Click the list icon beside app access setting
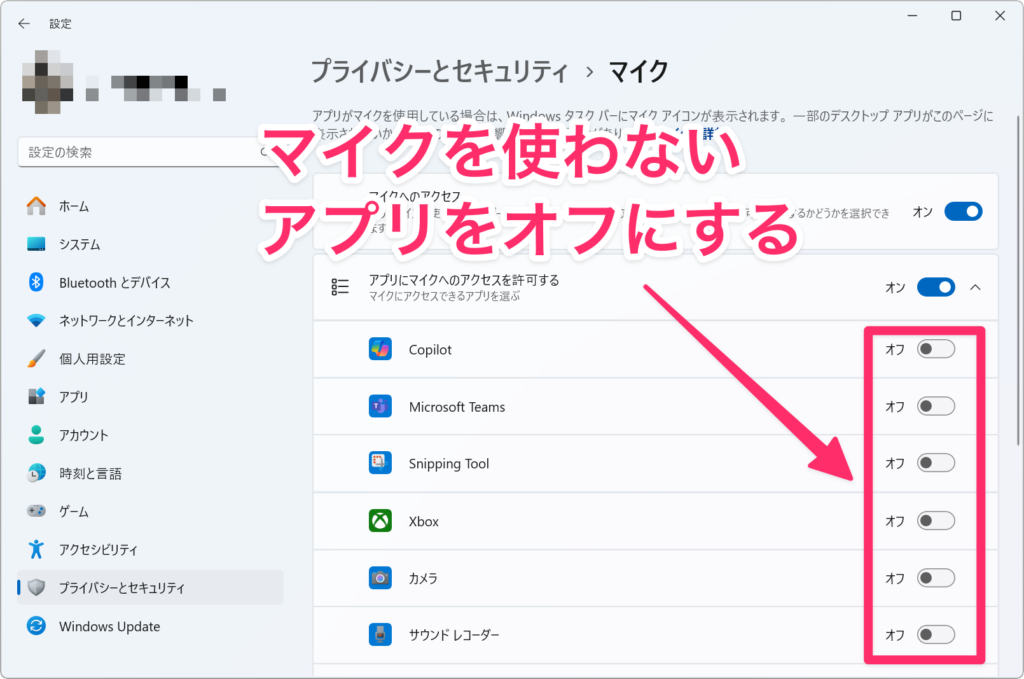The height and width of the screenshot is (679, 1024). point(340,287)
